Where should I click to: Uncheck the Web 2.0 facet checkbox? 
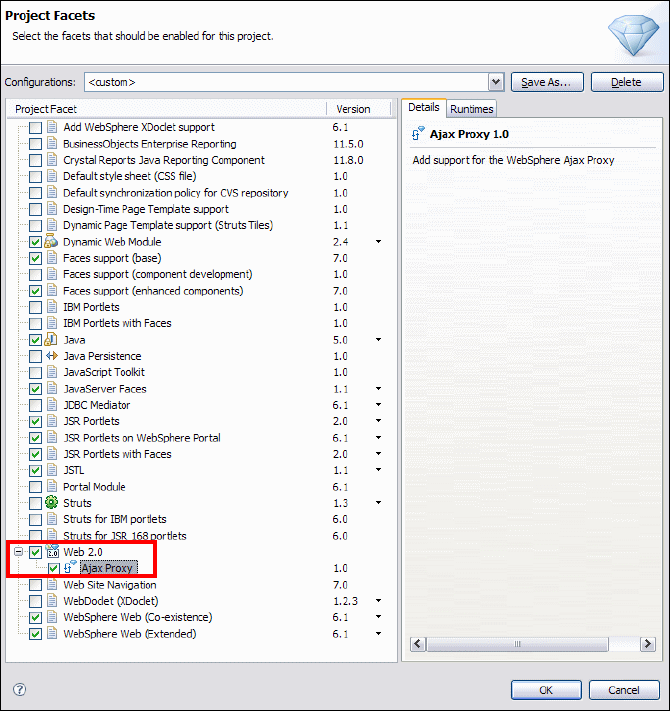click(35, 552)
